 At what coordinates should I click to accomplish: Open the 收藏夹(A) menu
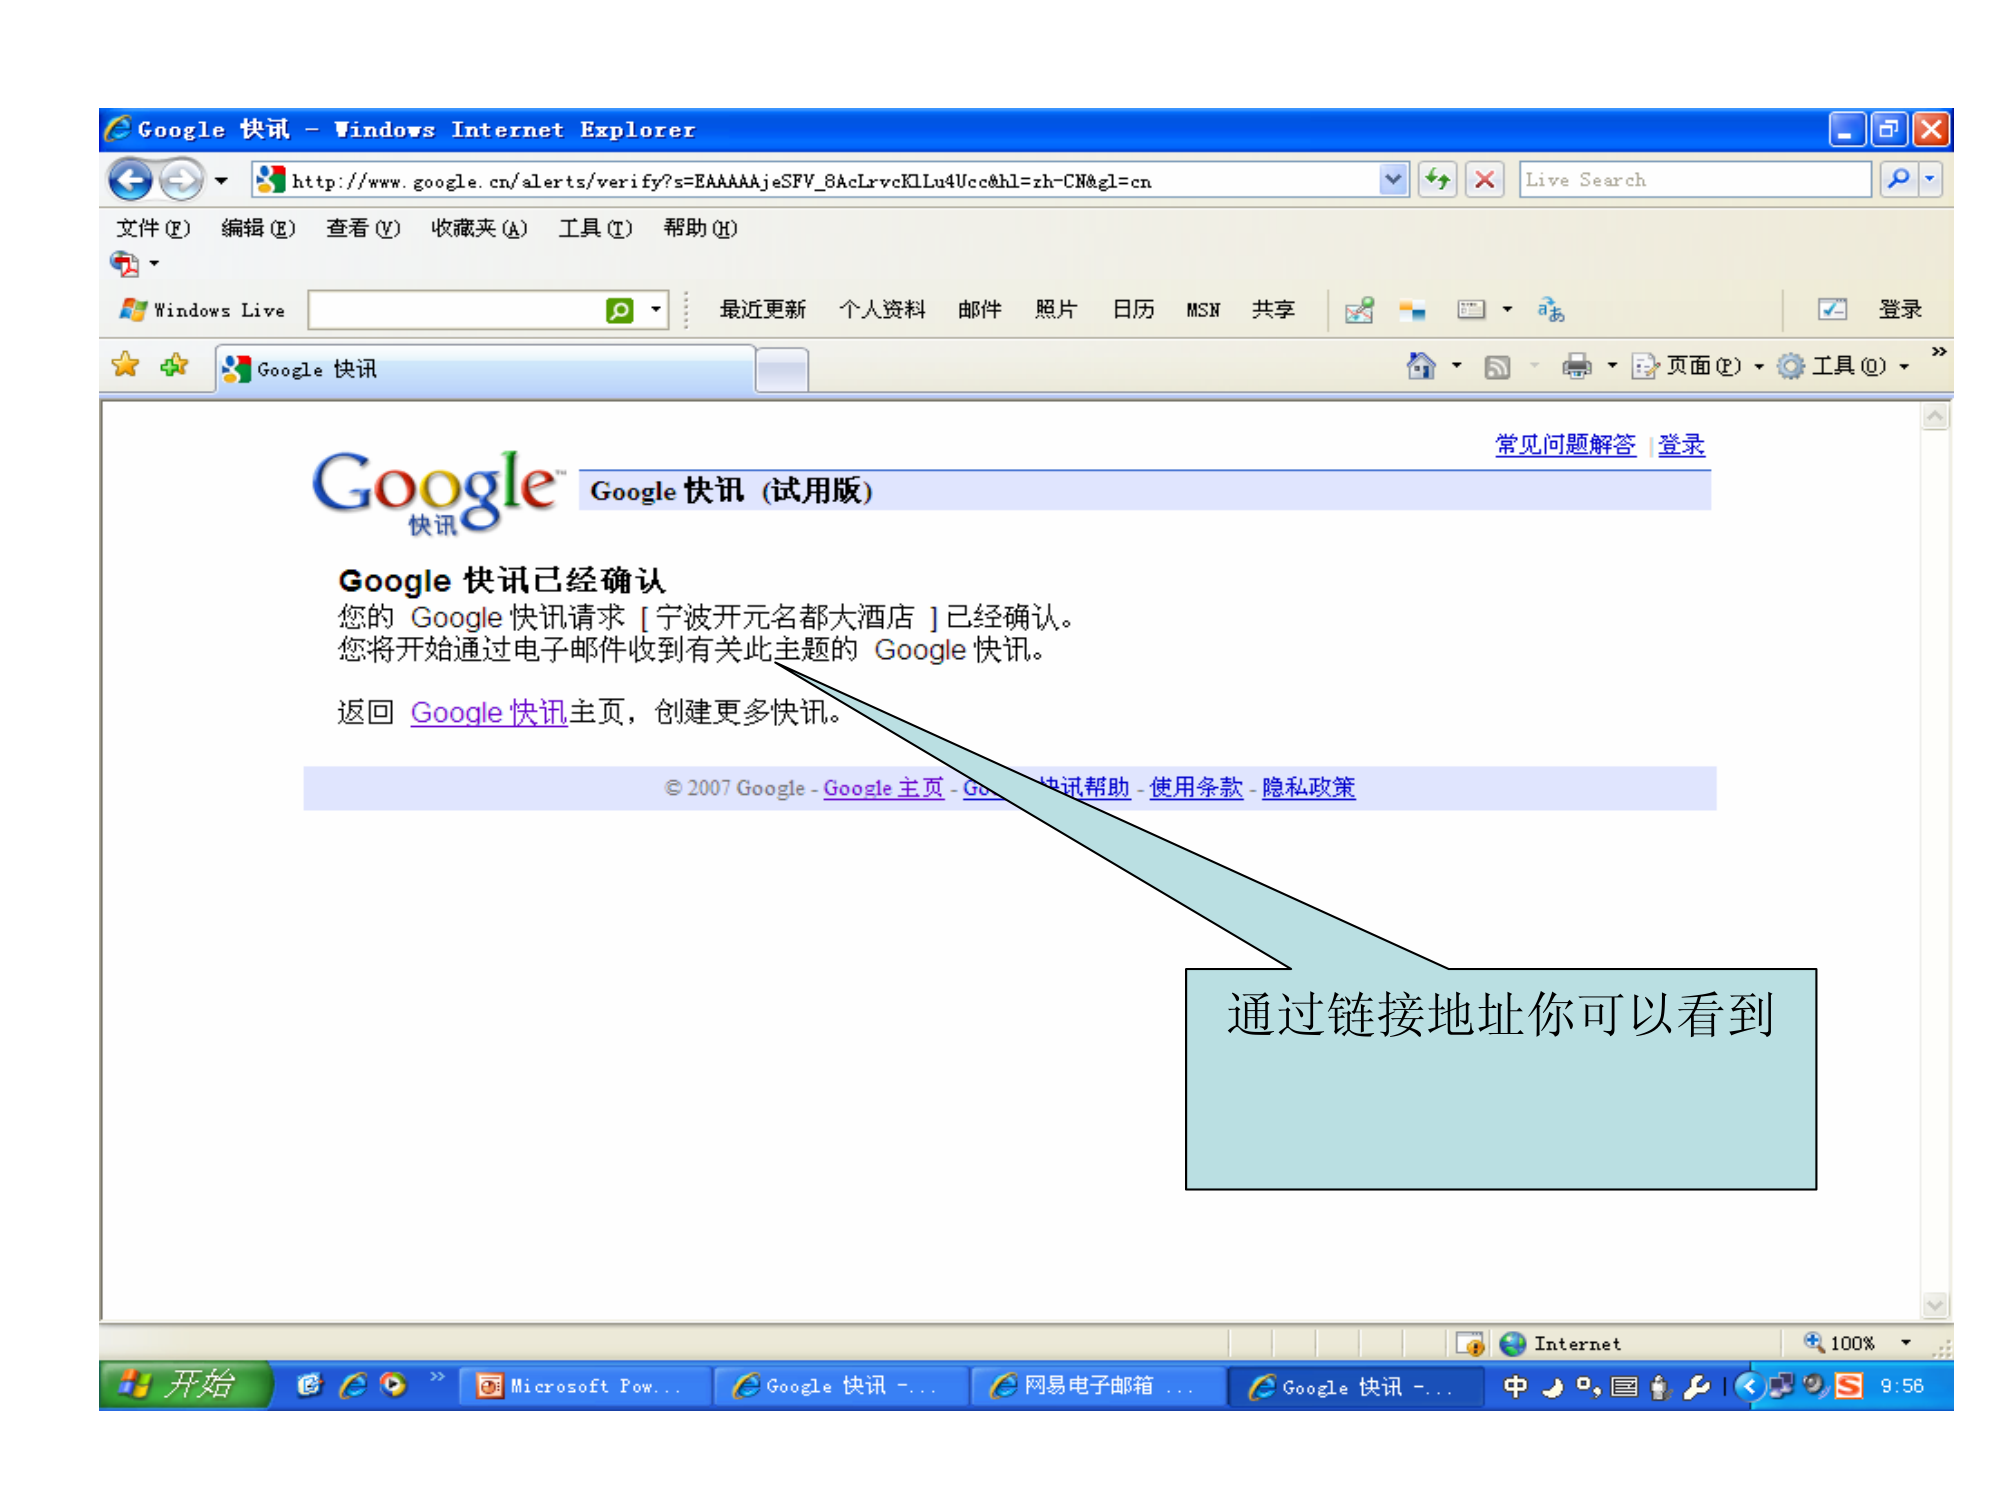point(479,228)
